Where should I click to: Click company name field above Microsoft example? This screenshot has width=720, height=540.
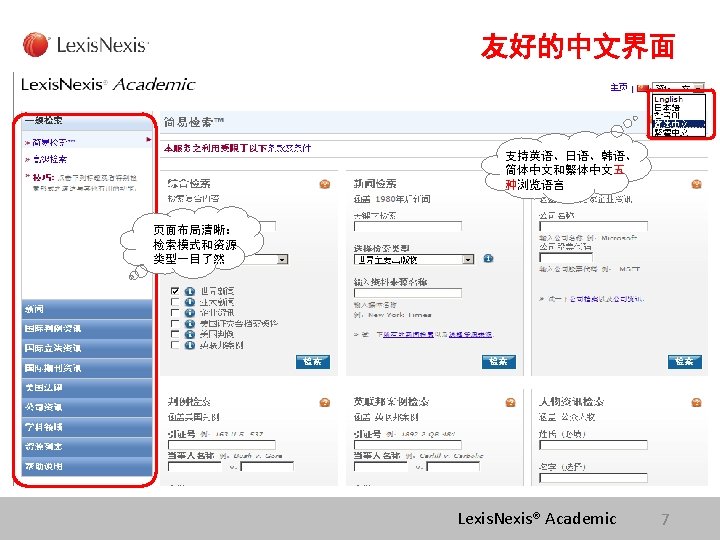coord(593,226)
